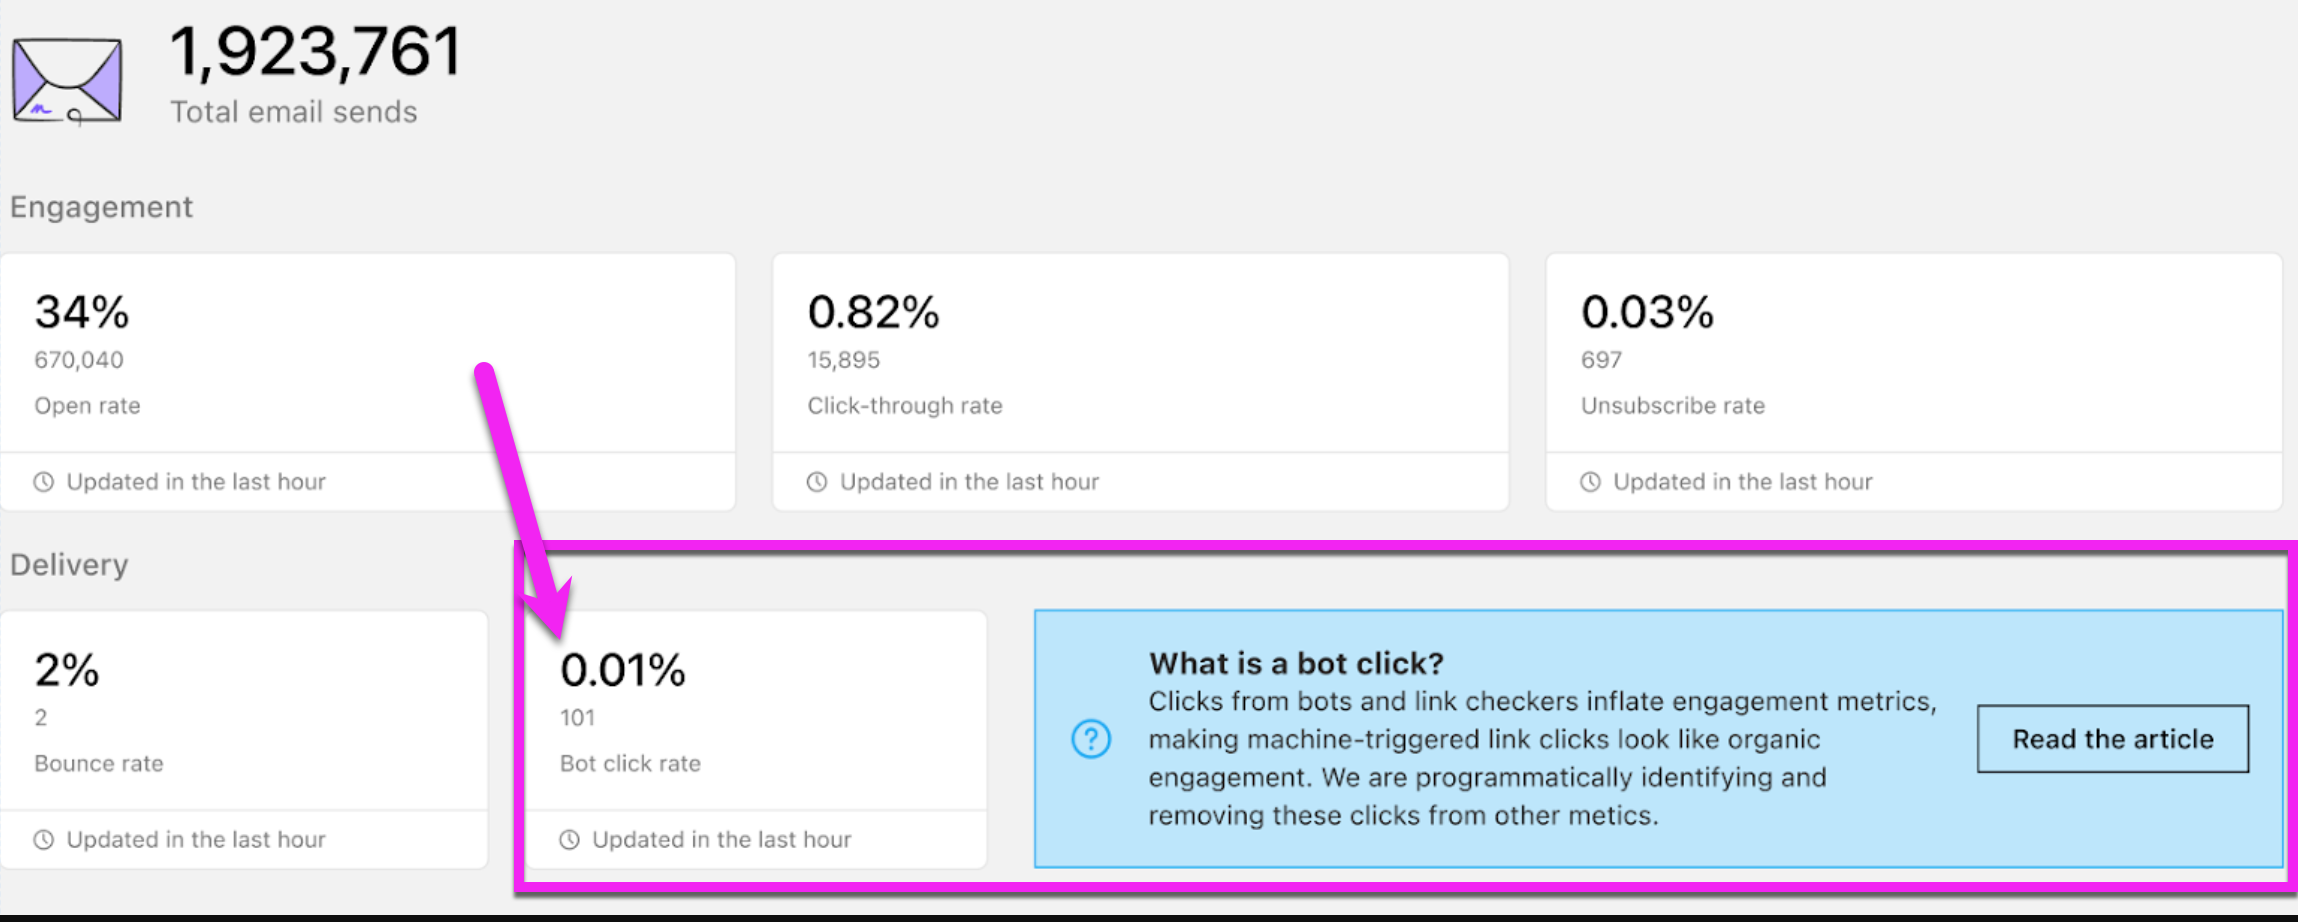Switch to the Delivery section header

click(68, 564)
